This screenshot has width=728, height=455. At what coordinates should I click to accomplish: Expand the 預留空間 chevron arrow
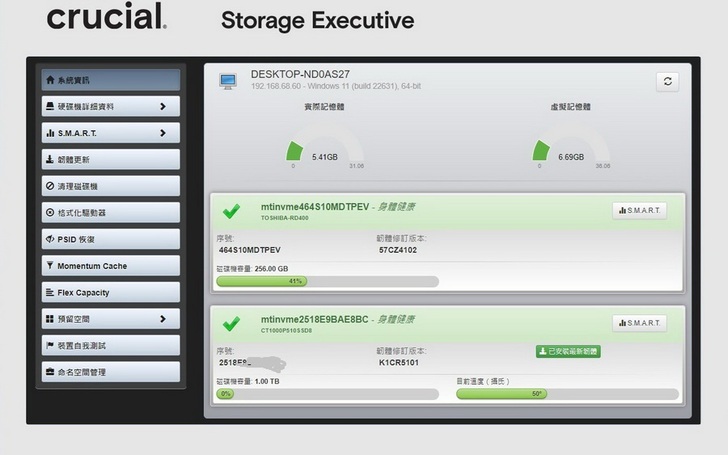click(x=163, y=320)
